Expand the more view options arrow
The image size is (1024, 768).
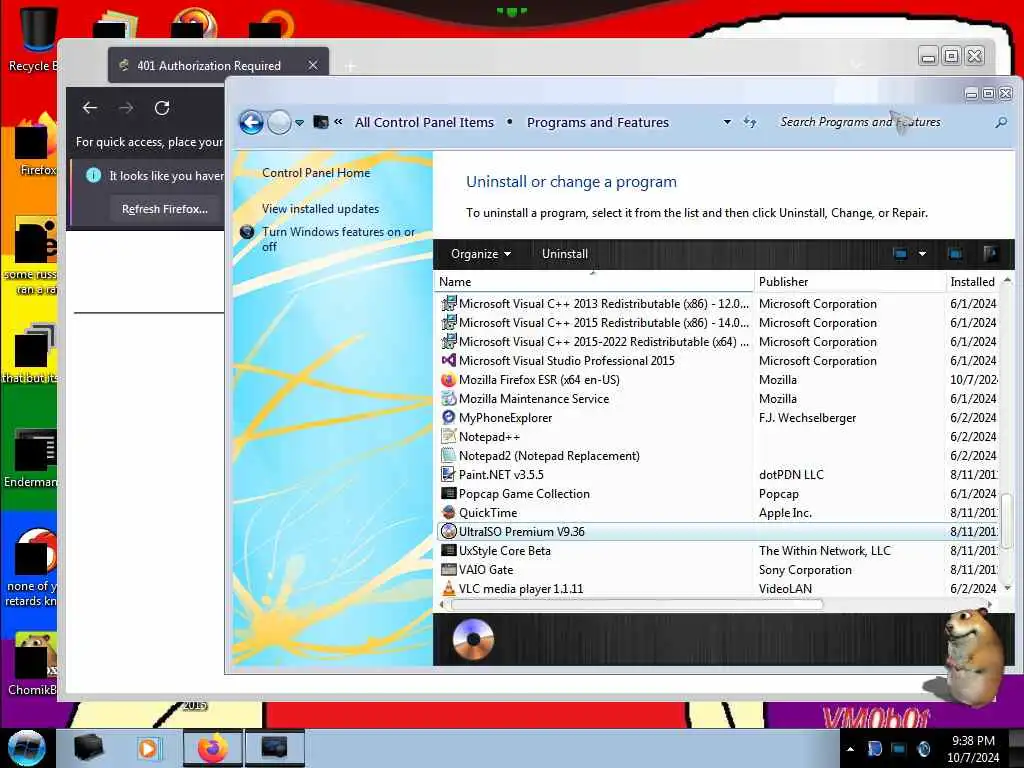point(922,254)
